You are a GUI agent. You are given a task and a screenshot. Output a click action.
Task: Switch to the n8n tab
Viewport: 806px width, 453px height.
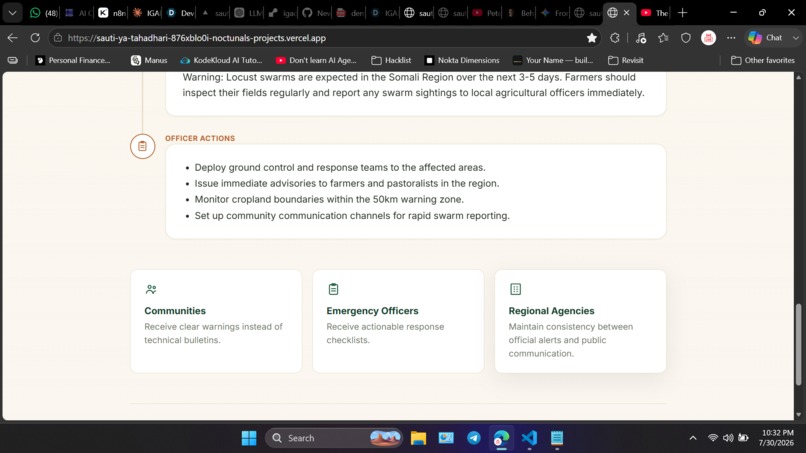112,13
